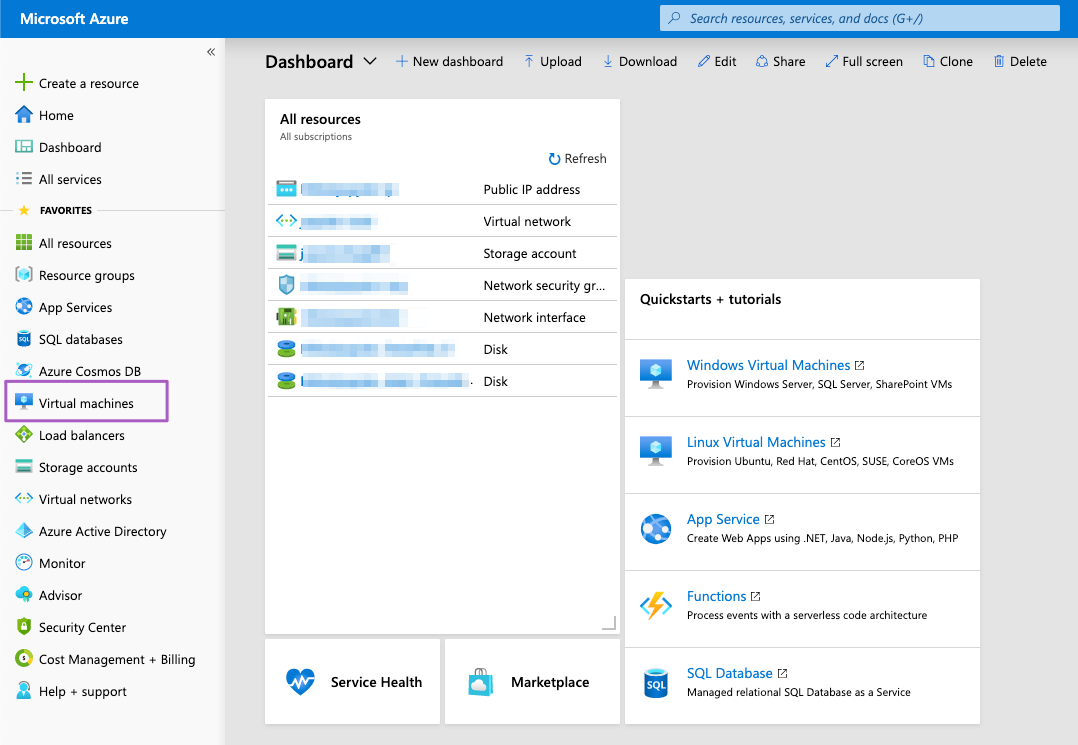Open the Azure Active Directory icon
The width and height of the screenshot is (1078, 745).
tap(24, 531)
